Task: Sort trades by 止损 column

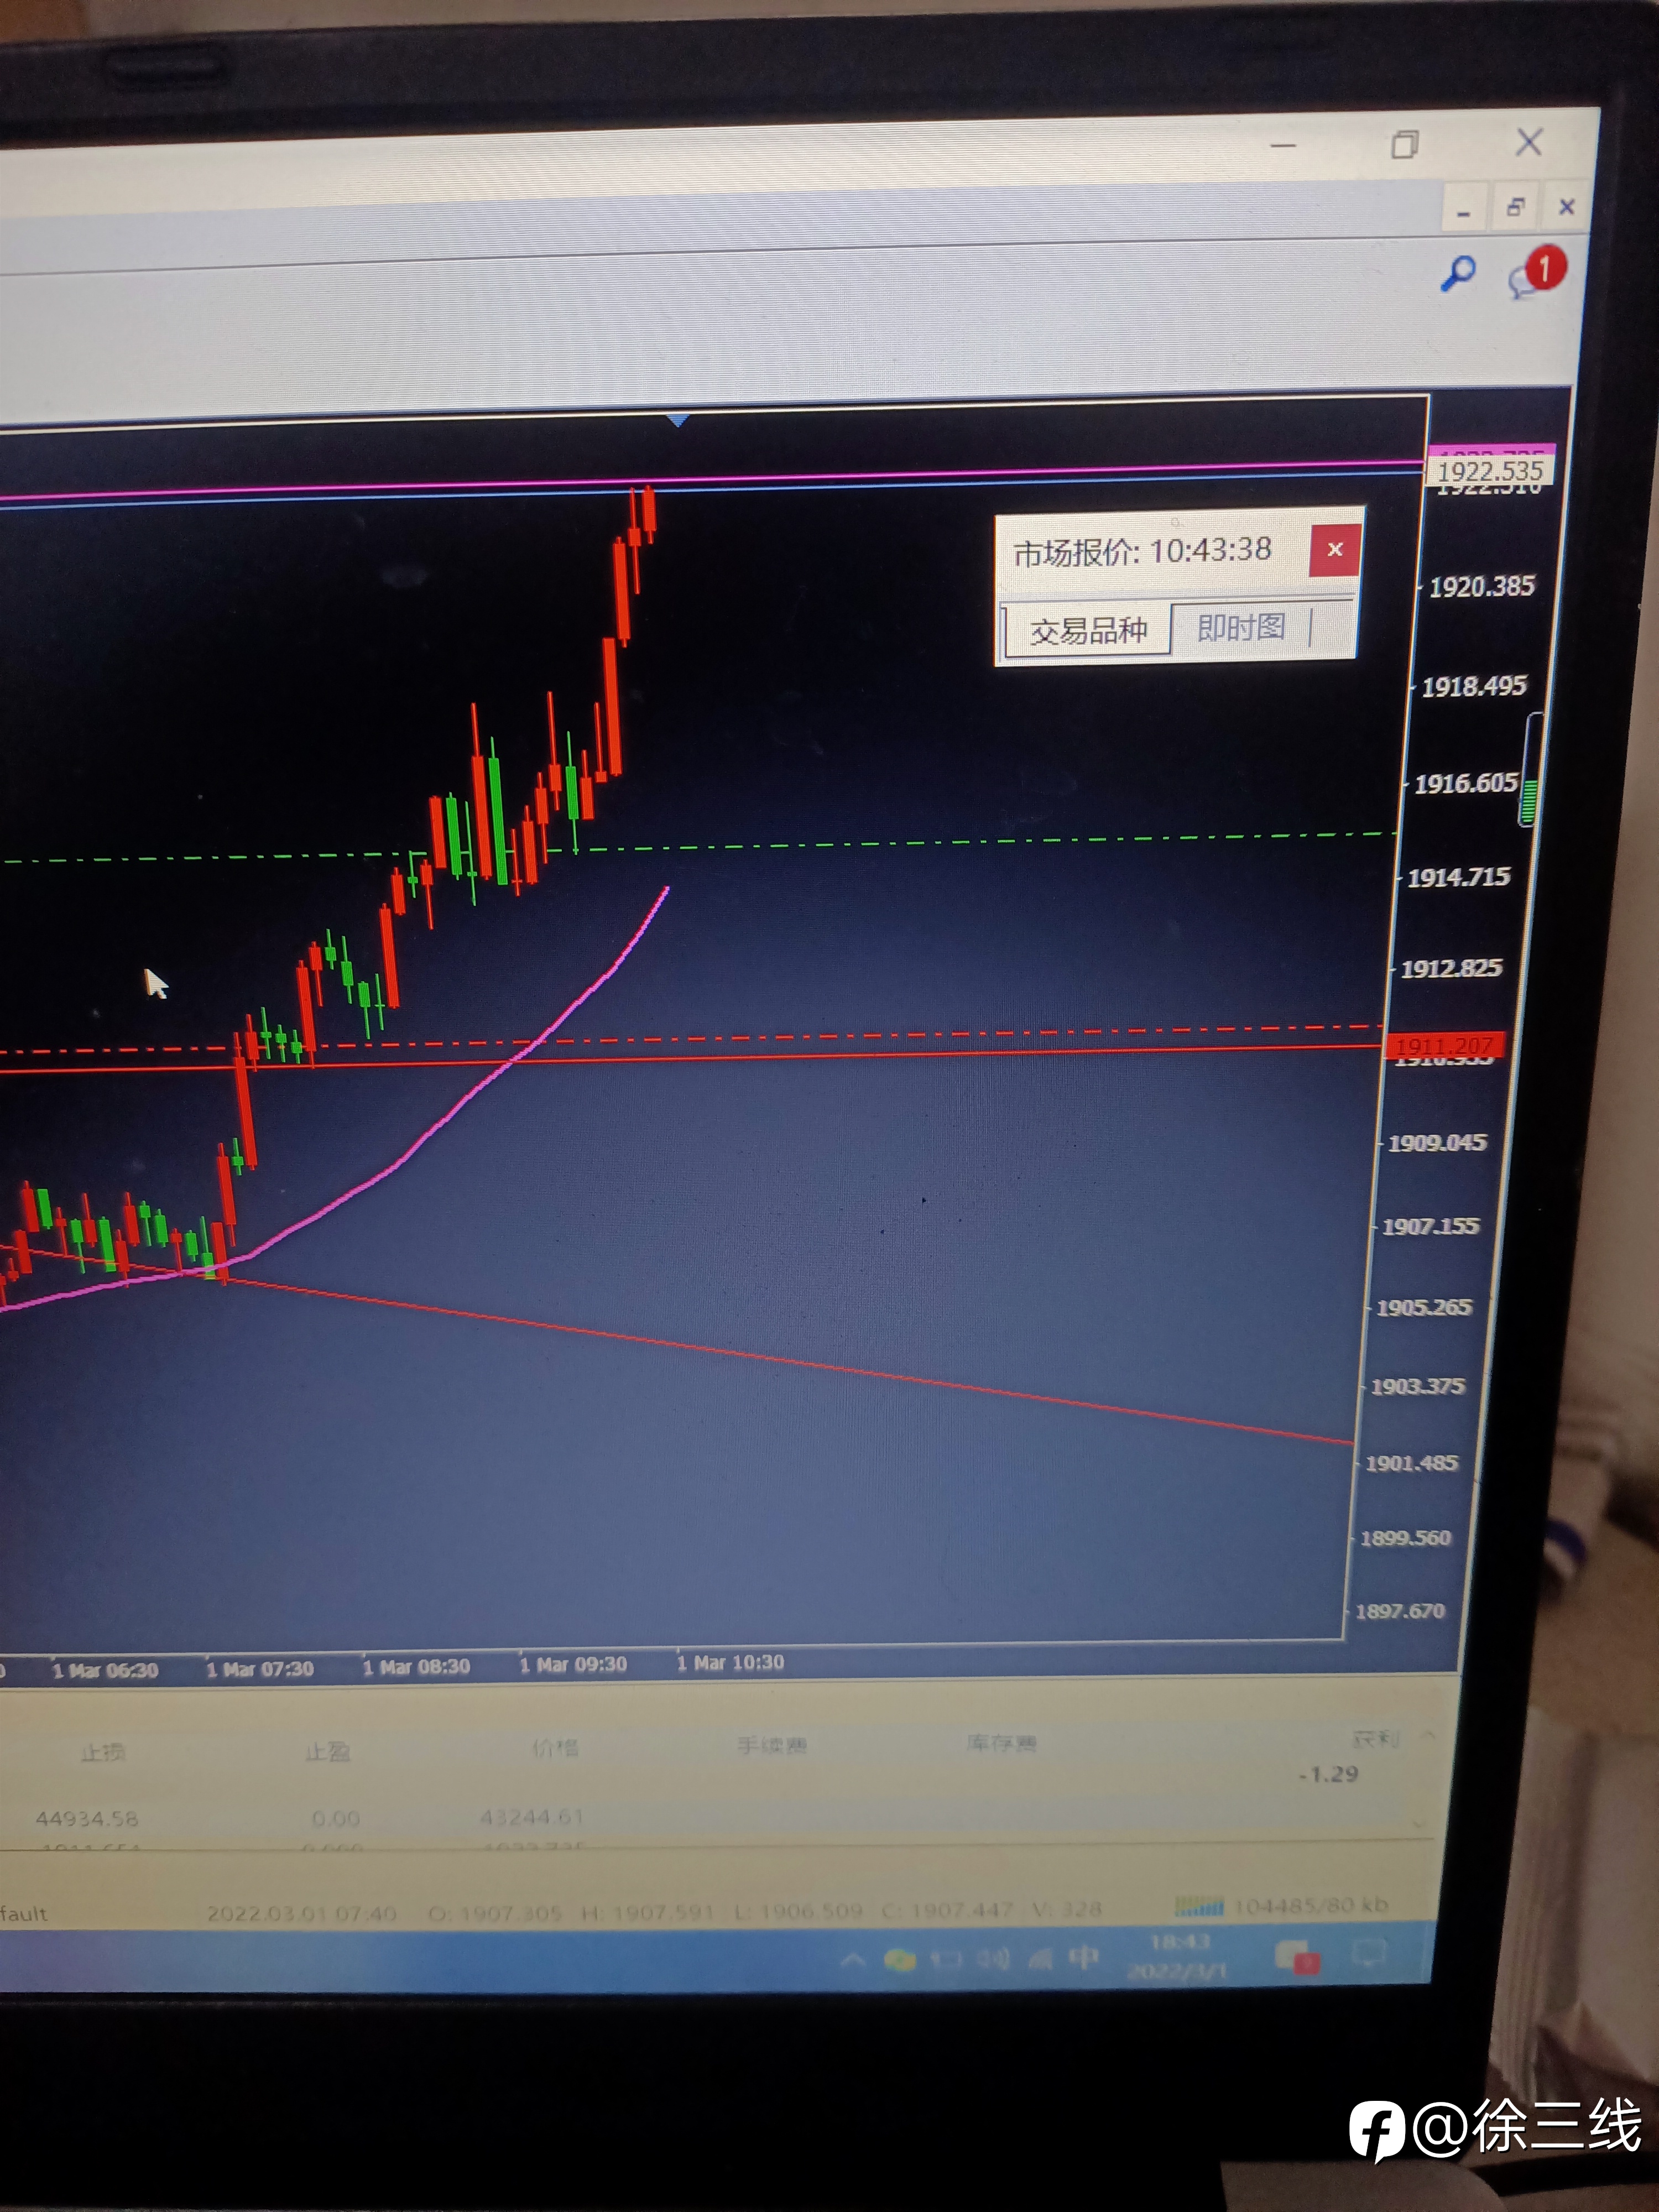Action: pyautogui.click(x=103, y=1752)
